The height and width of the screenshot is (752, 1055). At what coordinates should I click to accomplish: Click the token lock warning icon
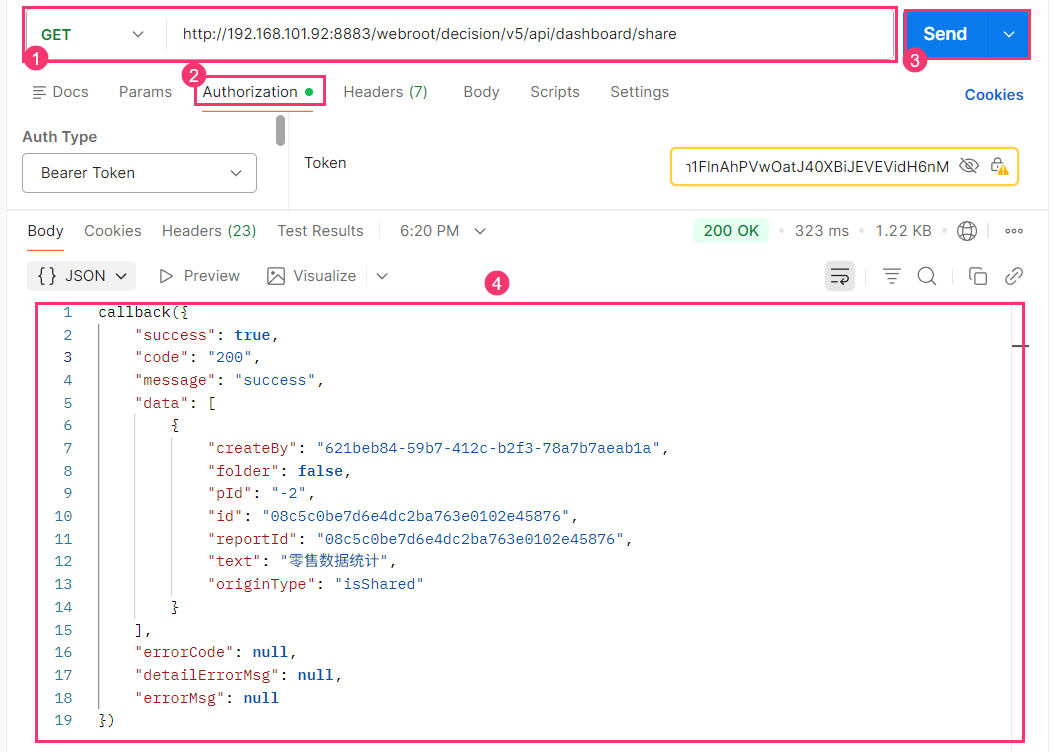pyautogui.click(x=999, y=166)
